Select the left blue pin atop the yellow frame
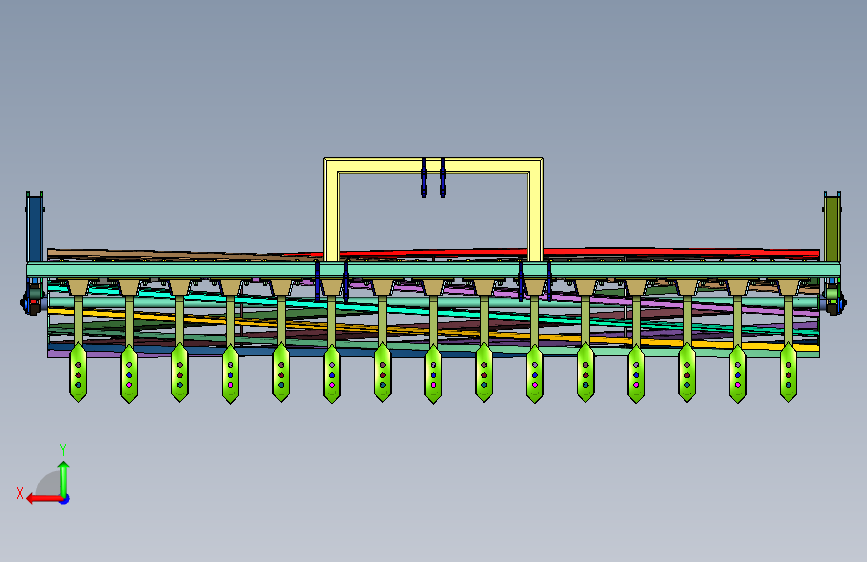The height and width of the screenshot is (562, 867). click(x=424, y=178)
